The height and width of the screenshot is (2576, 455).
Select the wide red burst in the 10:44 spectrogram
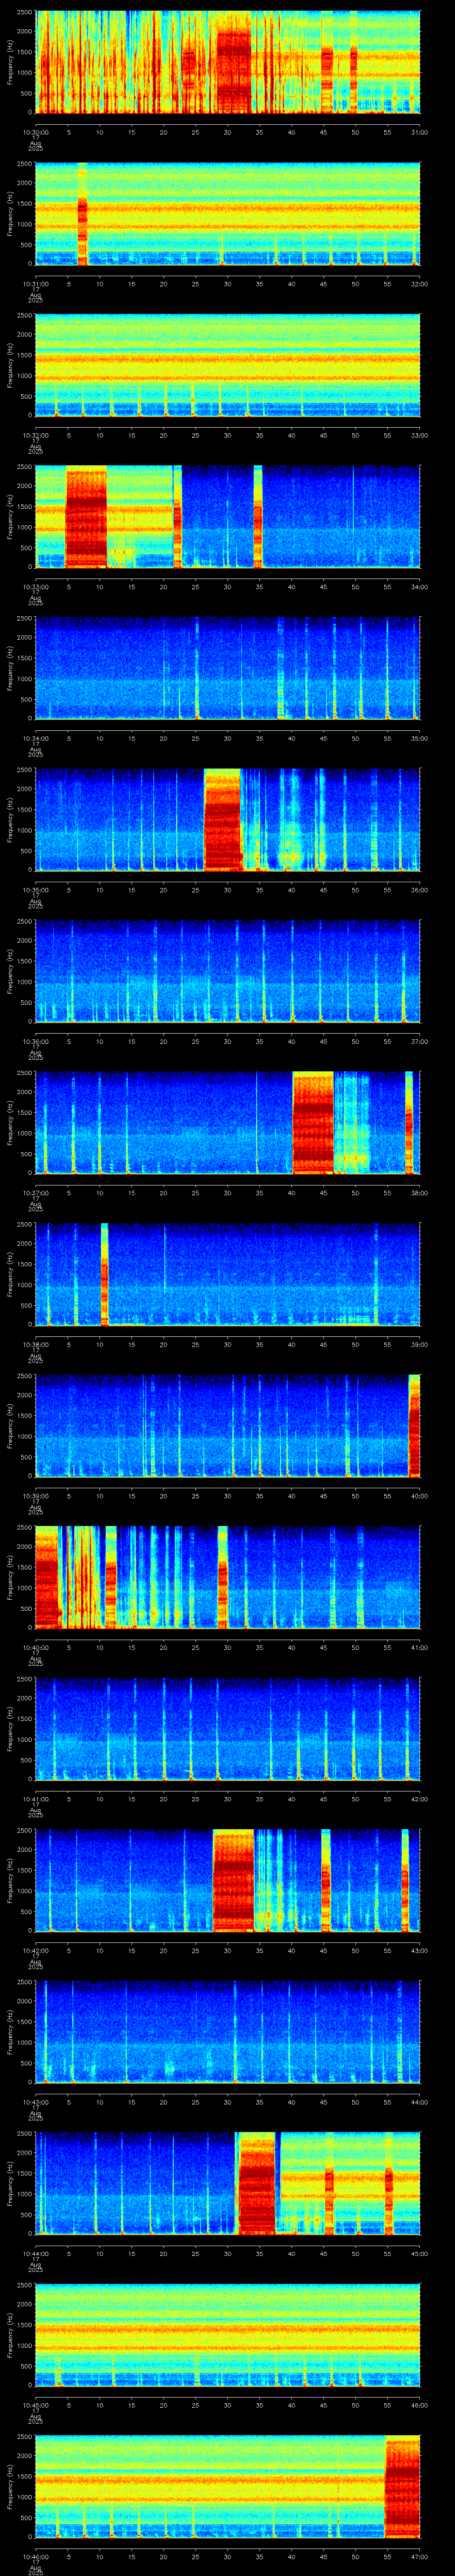tap(256, 2184)
